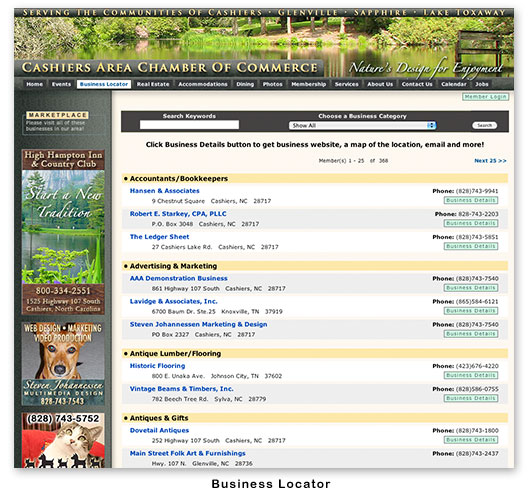Go to Next 25 members
Image resolution: width=530 pixels, height=490 pixels.
[x=490, y=161]
